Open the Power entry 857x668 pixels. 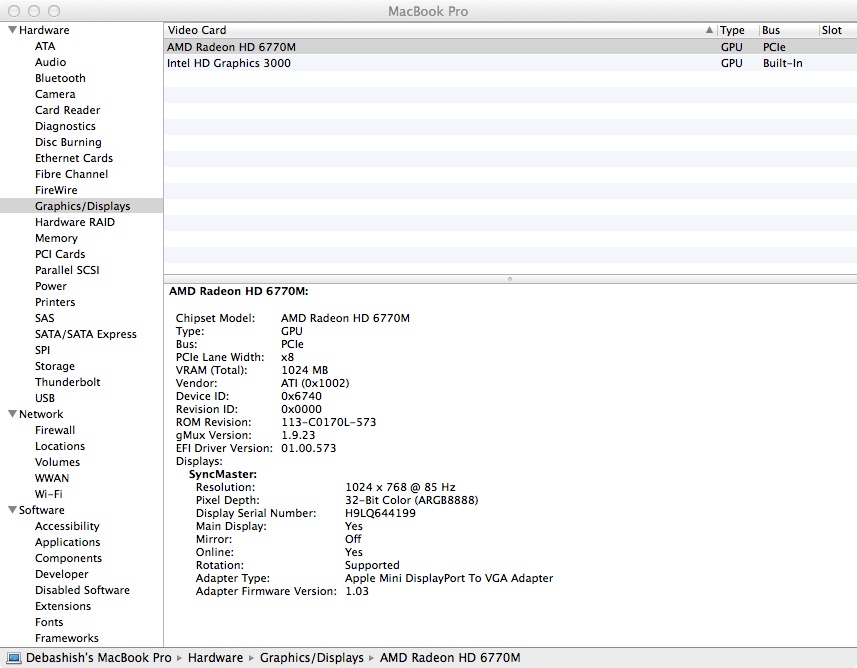pos(51,286)
